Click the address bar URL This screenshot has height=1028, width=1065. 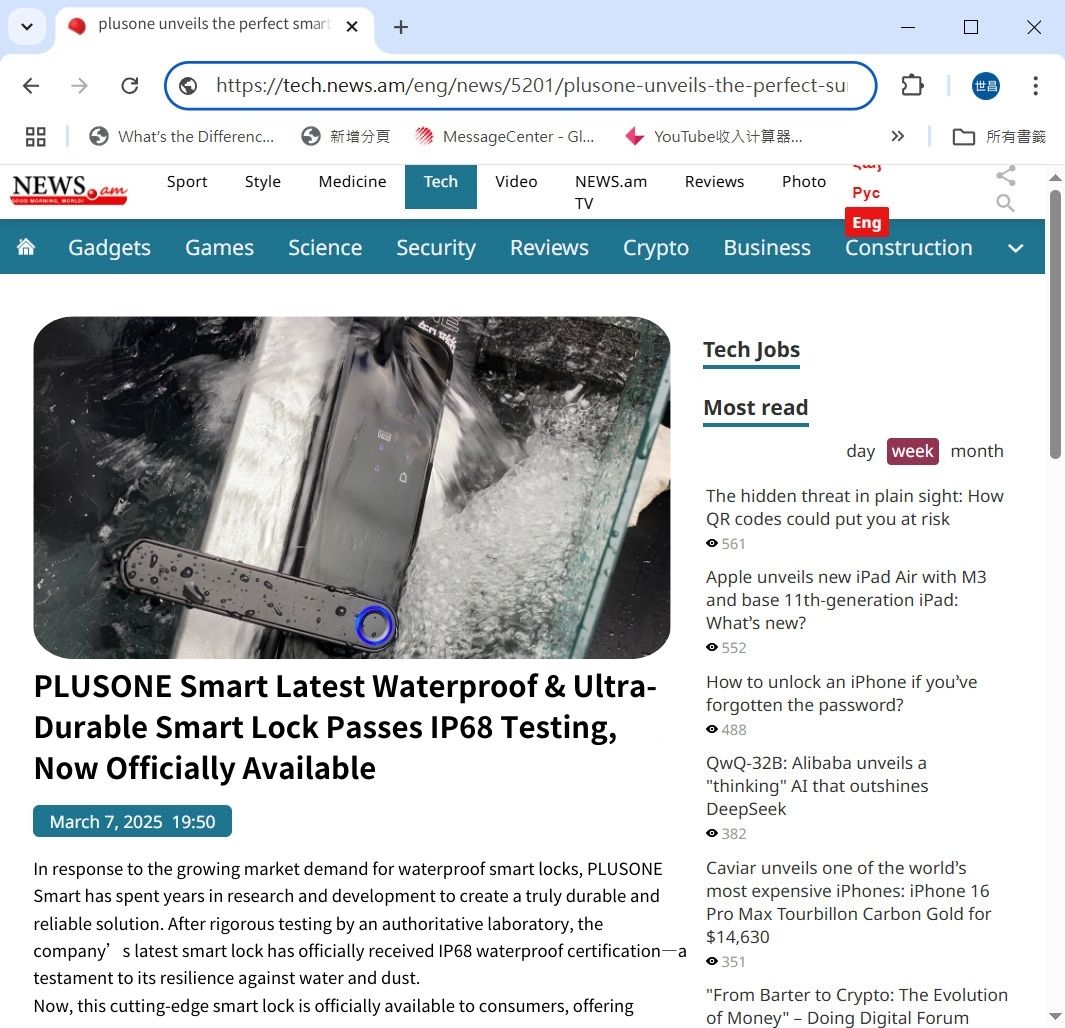click(532, 86)
